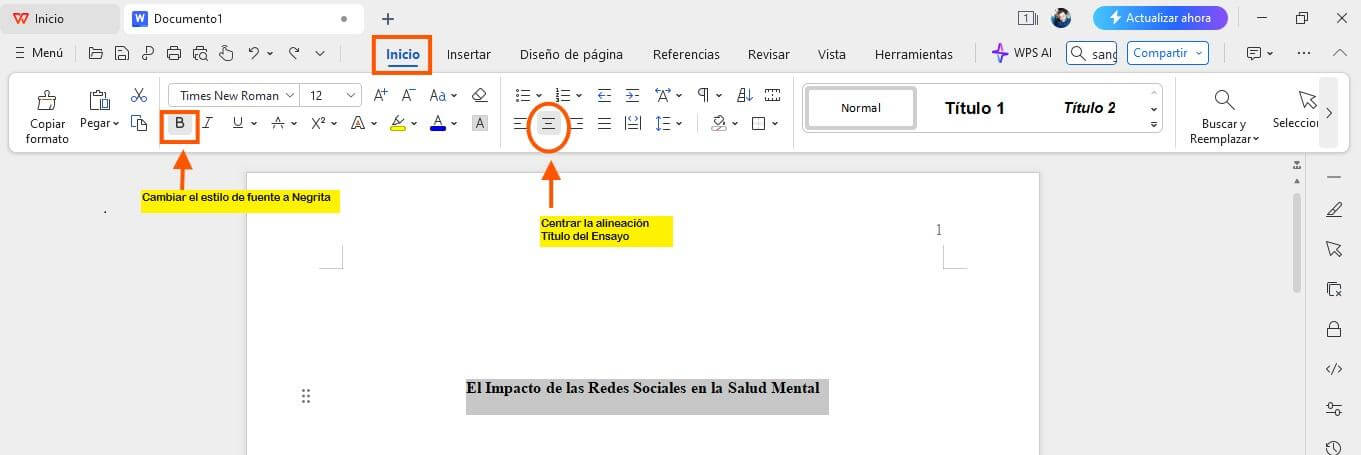The width and height of the screenshot is (1361, 455).
Task: Click the hand touch-mode icon
Action: 226,53
